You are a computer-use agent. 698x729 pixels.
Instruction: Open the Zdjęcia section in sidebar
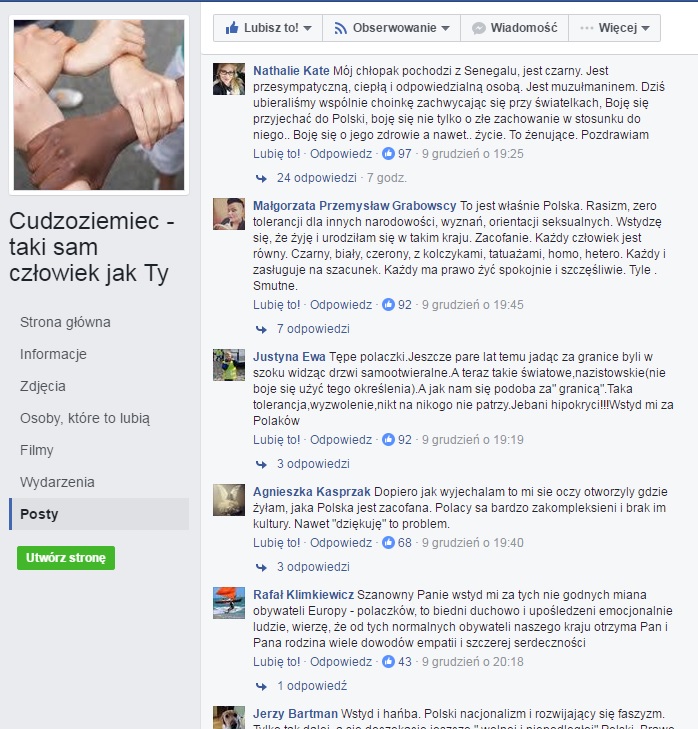(43, 386)
